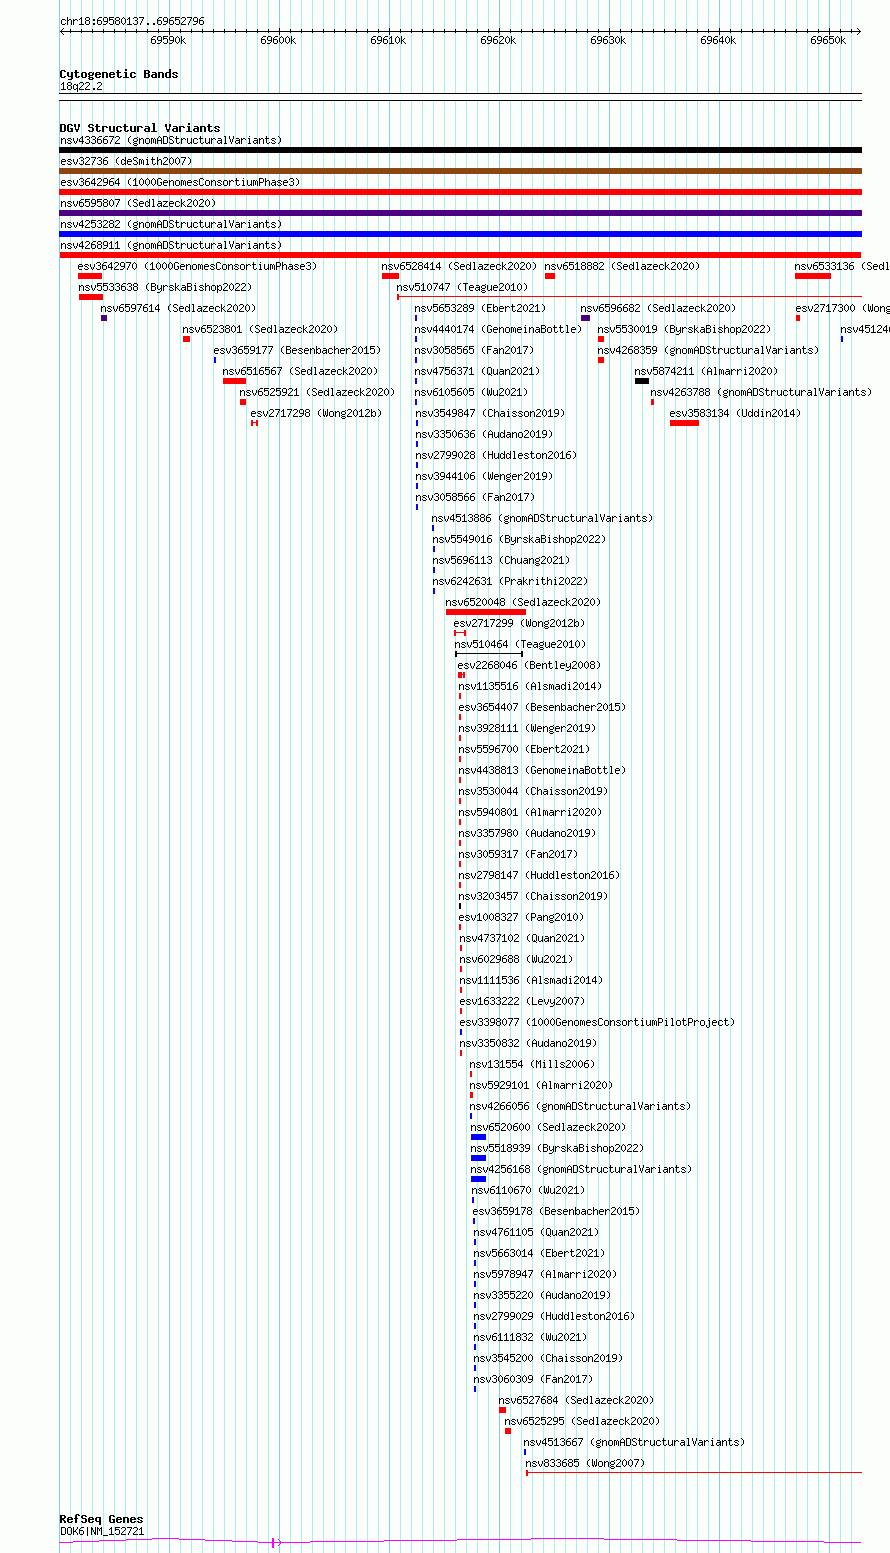The height and width of the screenshot is (1553, 890).
Task: Open esv1008327 (Pang2010) label
Action: (x=522, y=917)
